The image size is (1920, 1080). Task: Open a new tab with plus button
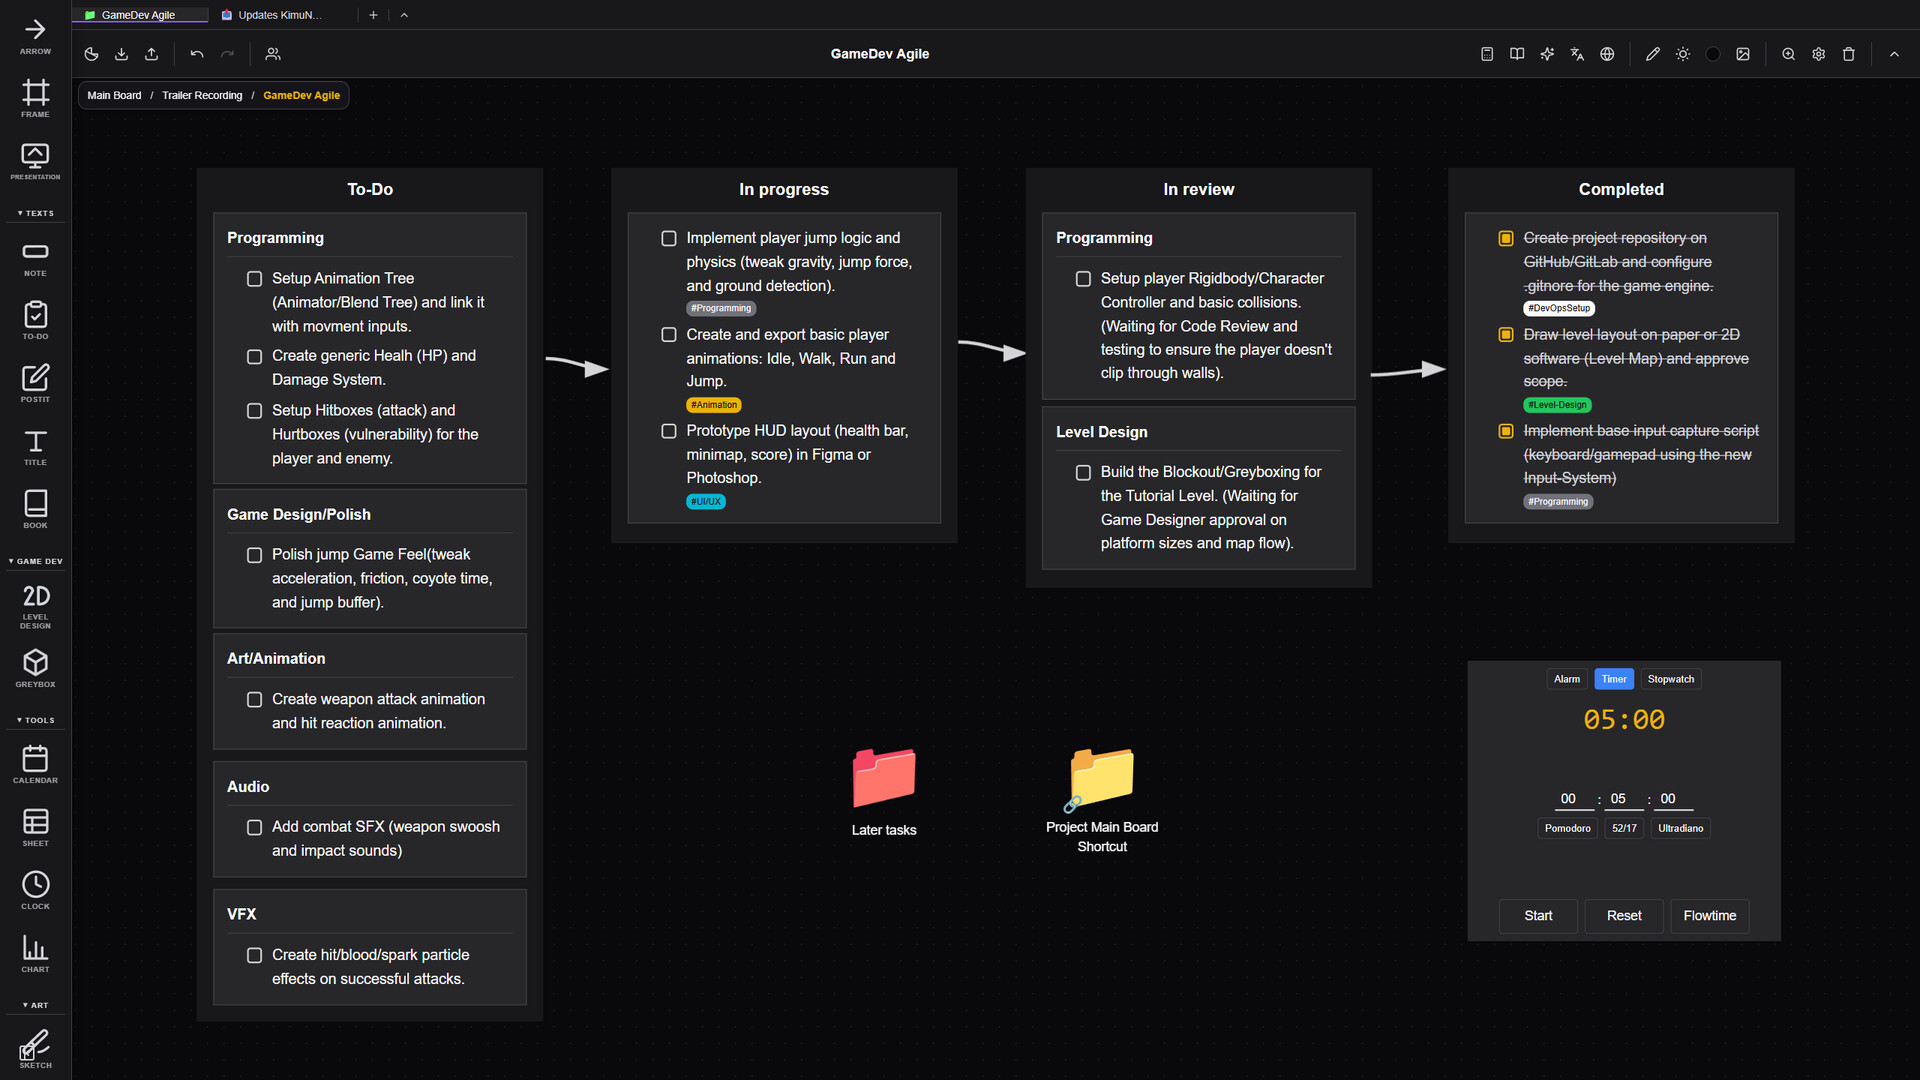click(x=373, y=15)
